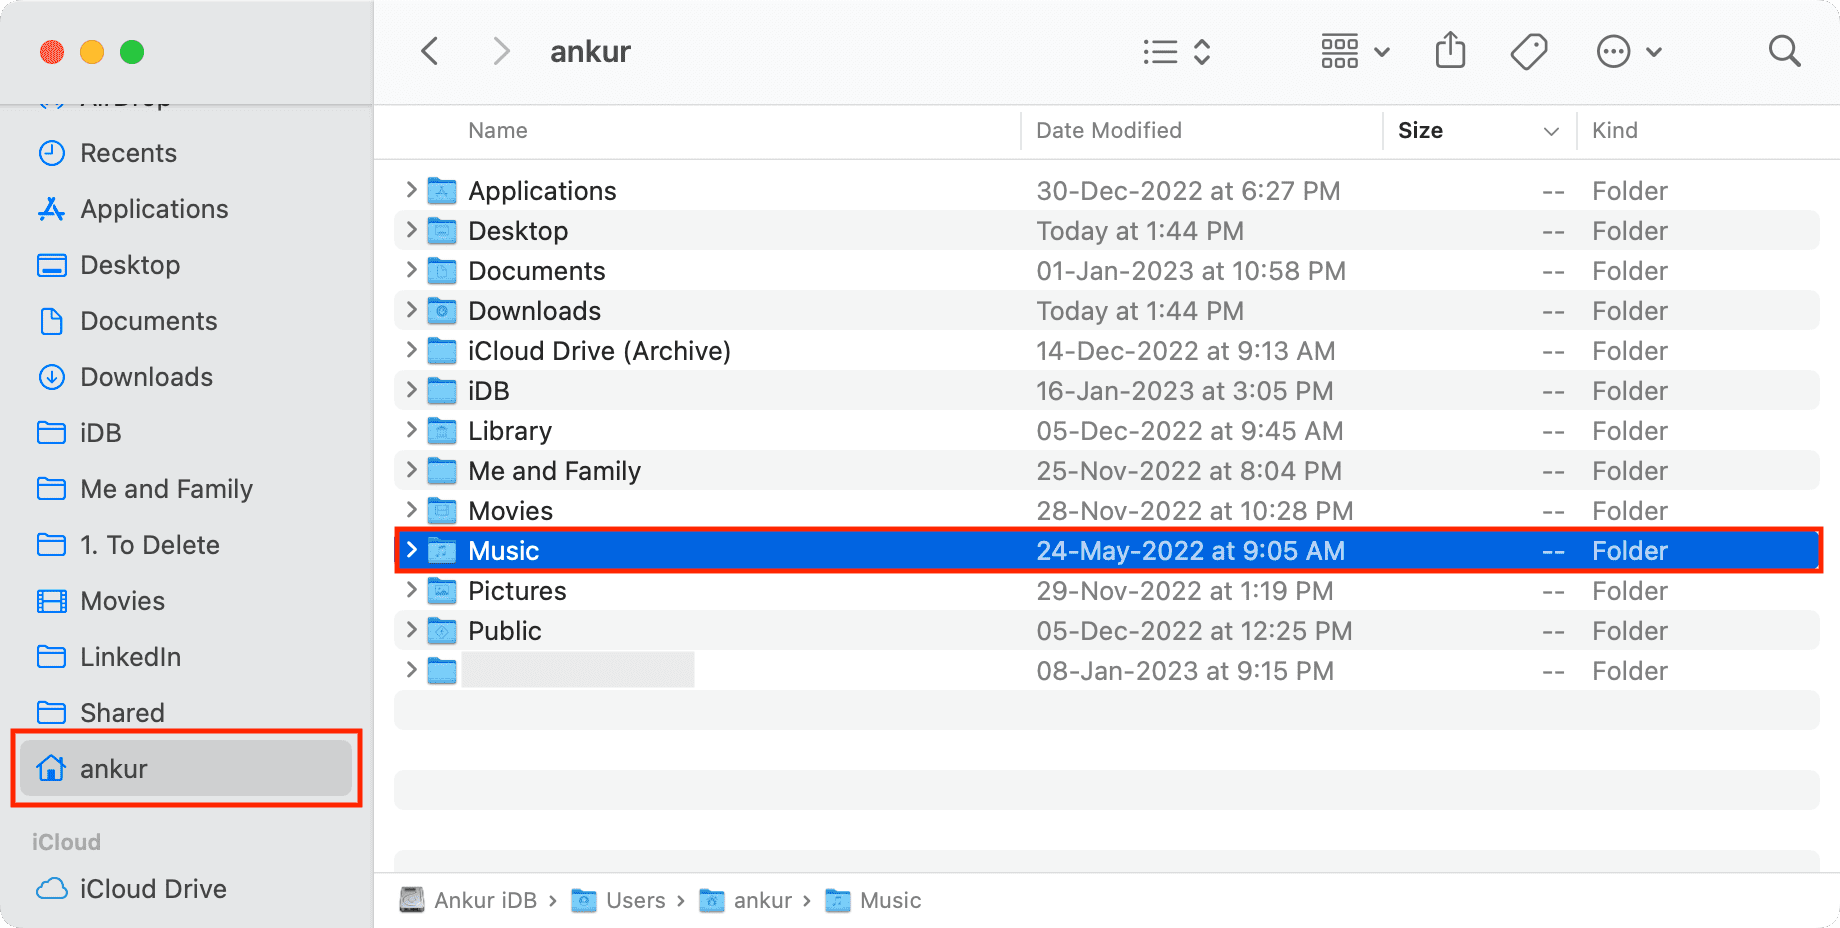
Task: Open the group-by grid dropdown
Action: tap(1355, 51)
